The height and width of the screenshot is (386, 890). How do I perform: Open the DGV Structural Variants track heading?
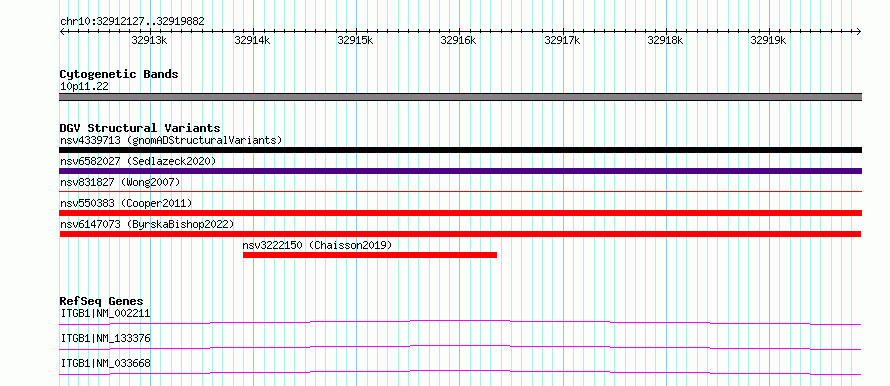click(140, 128)
